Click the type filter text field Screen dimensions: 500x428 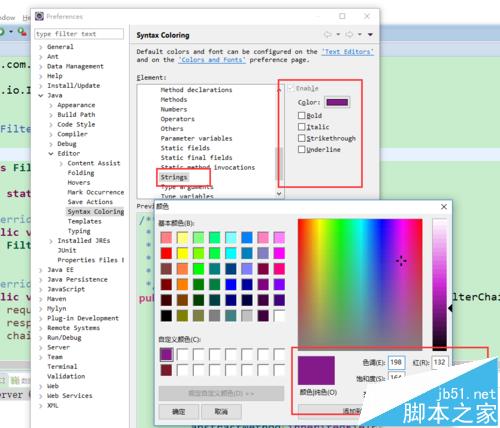[79, 34]
